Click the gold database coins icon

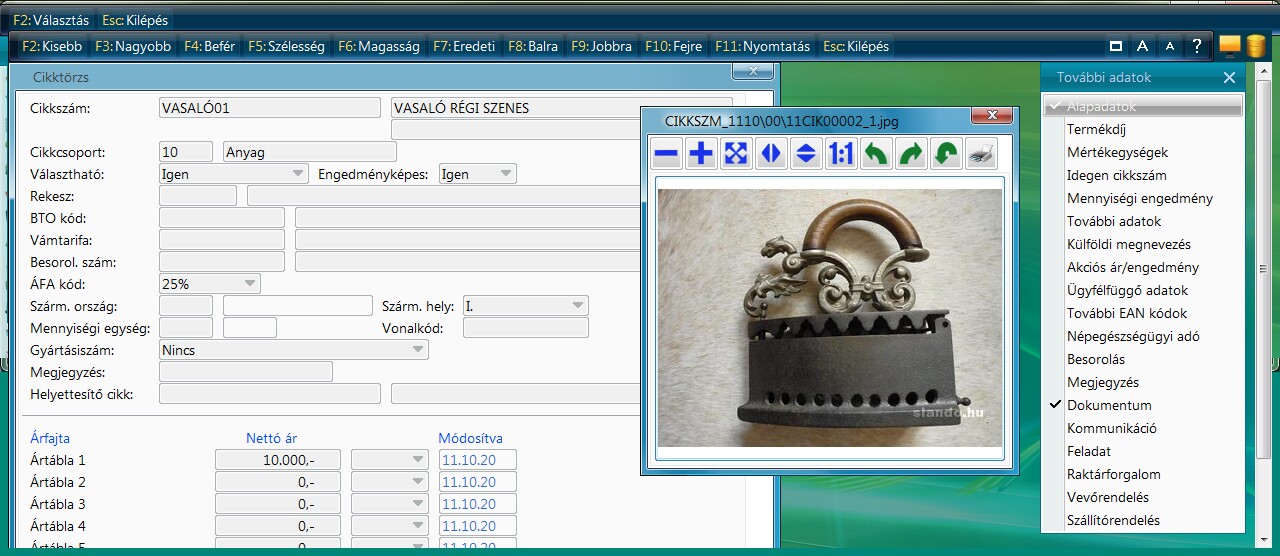pos(1256,46)
